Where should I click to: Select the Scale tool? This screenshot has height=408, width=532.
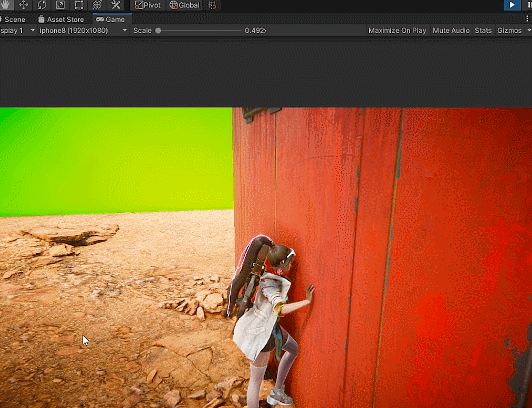coord(60,5)
